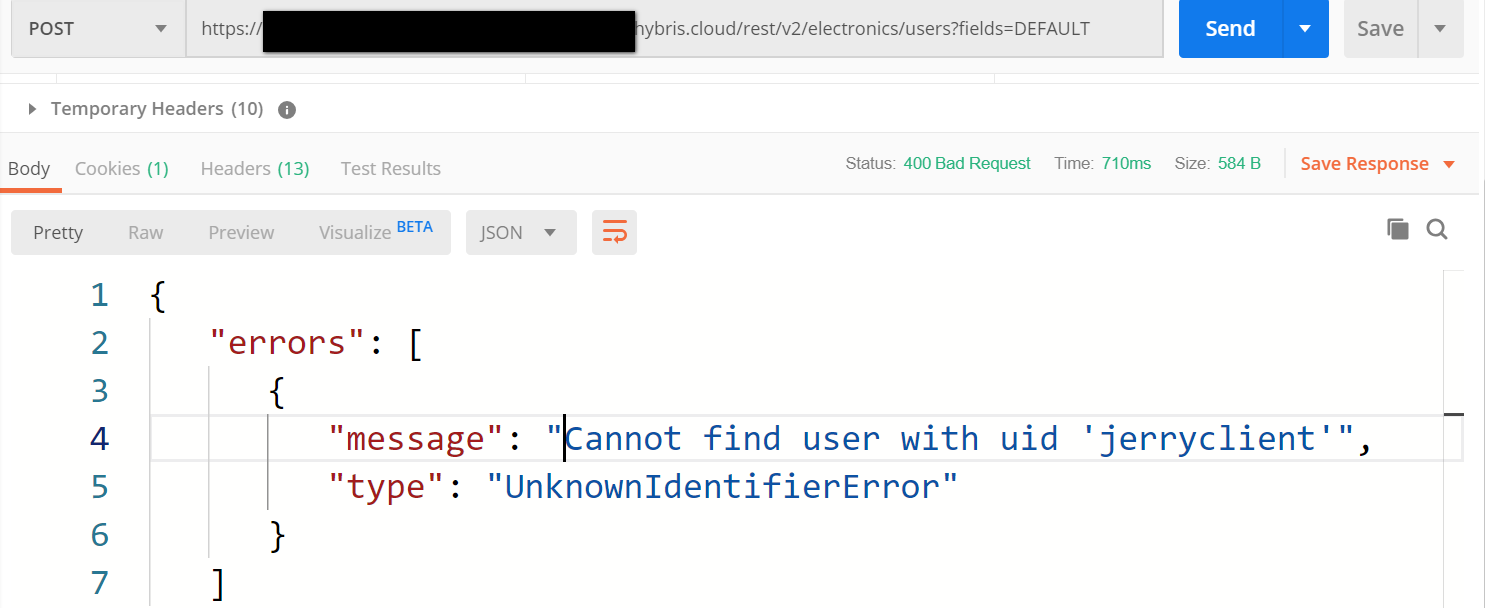Click the request URL field
Viewport: 1485px width, 608px height.
[x=675, y=29]
